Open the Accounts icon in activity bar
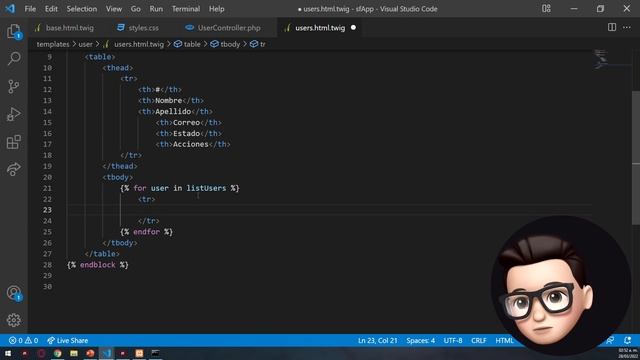 pyautogui.click(x=14, y=292)
